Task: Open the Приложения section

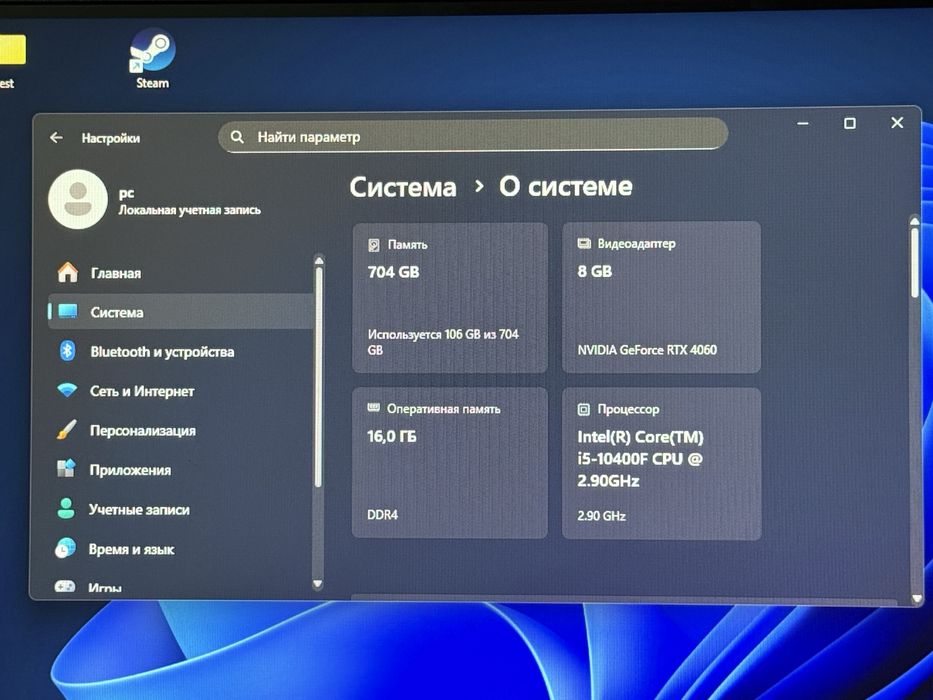Action: (181, 470)
